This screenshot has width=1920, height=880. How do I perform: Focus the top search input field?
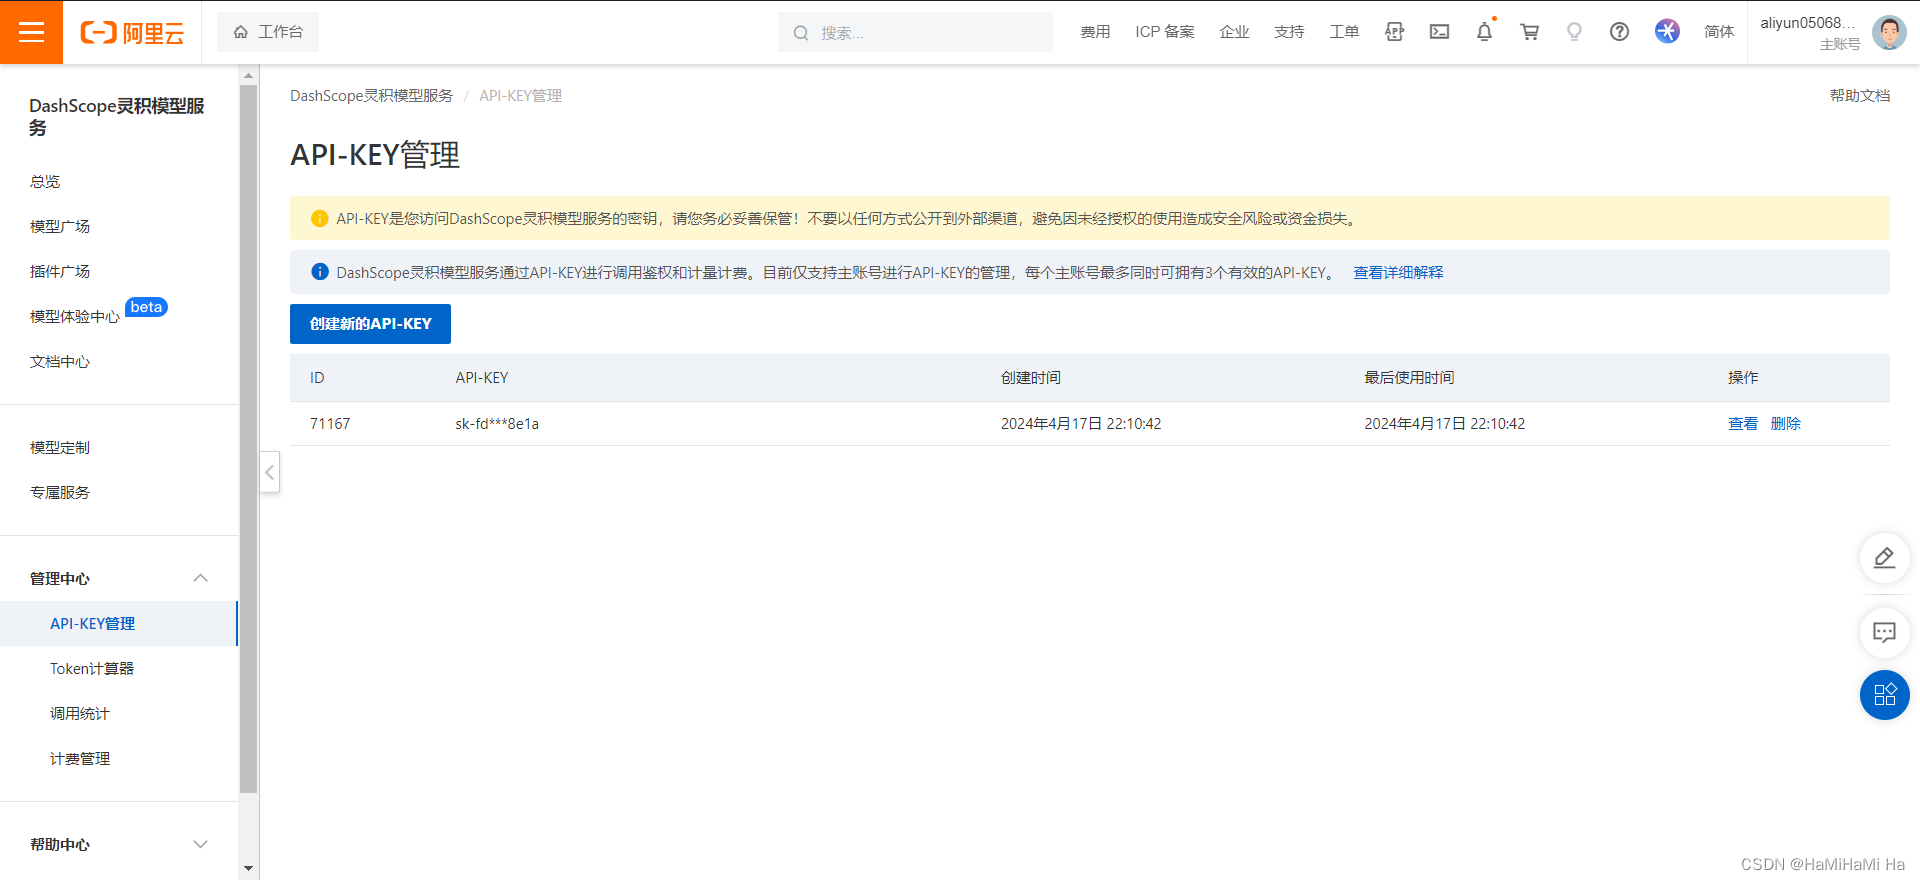point(915,32)
